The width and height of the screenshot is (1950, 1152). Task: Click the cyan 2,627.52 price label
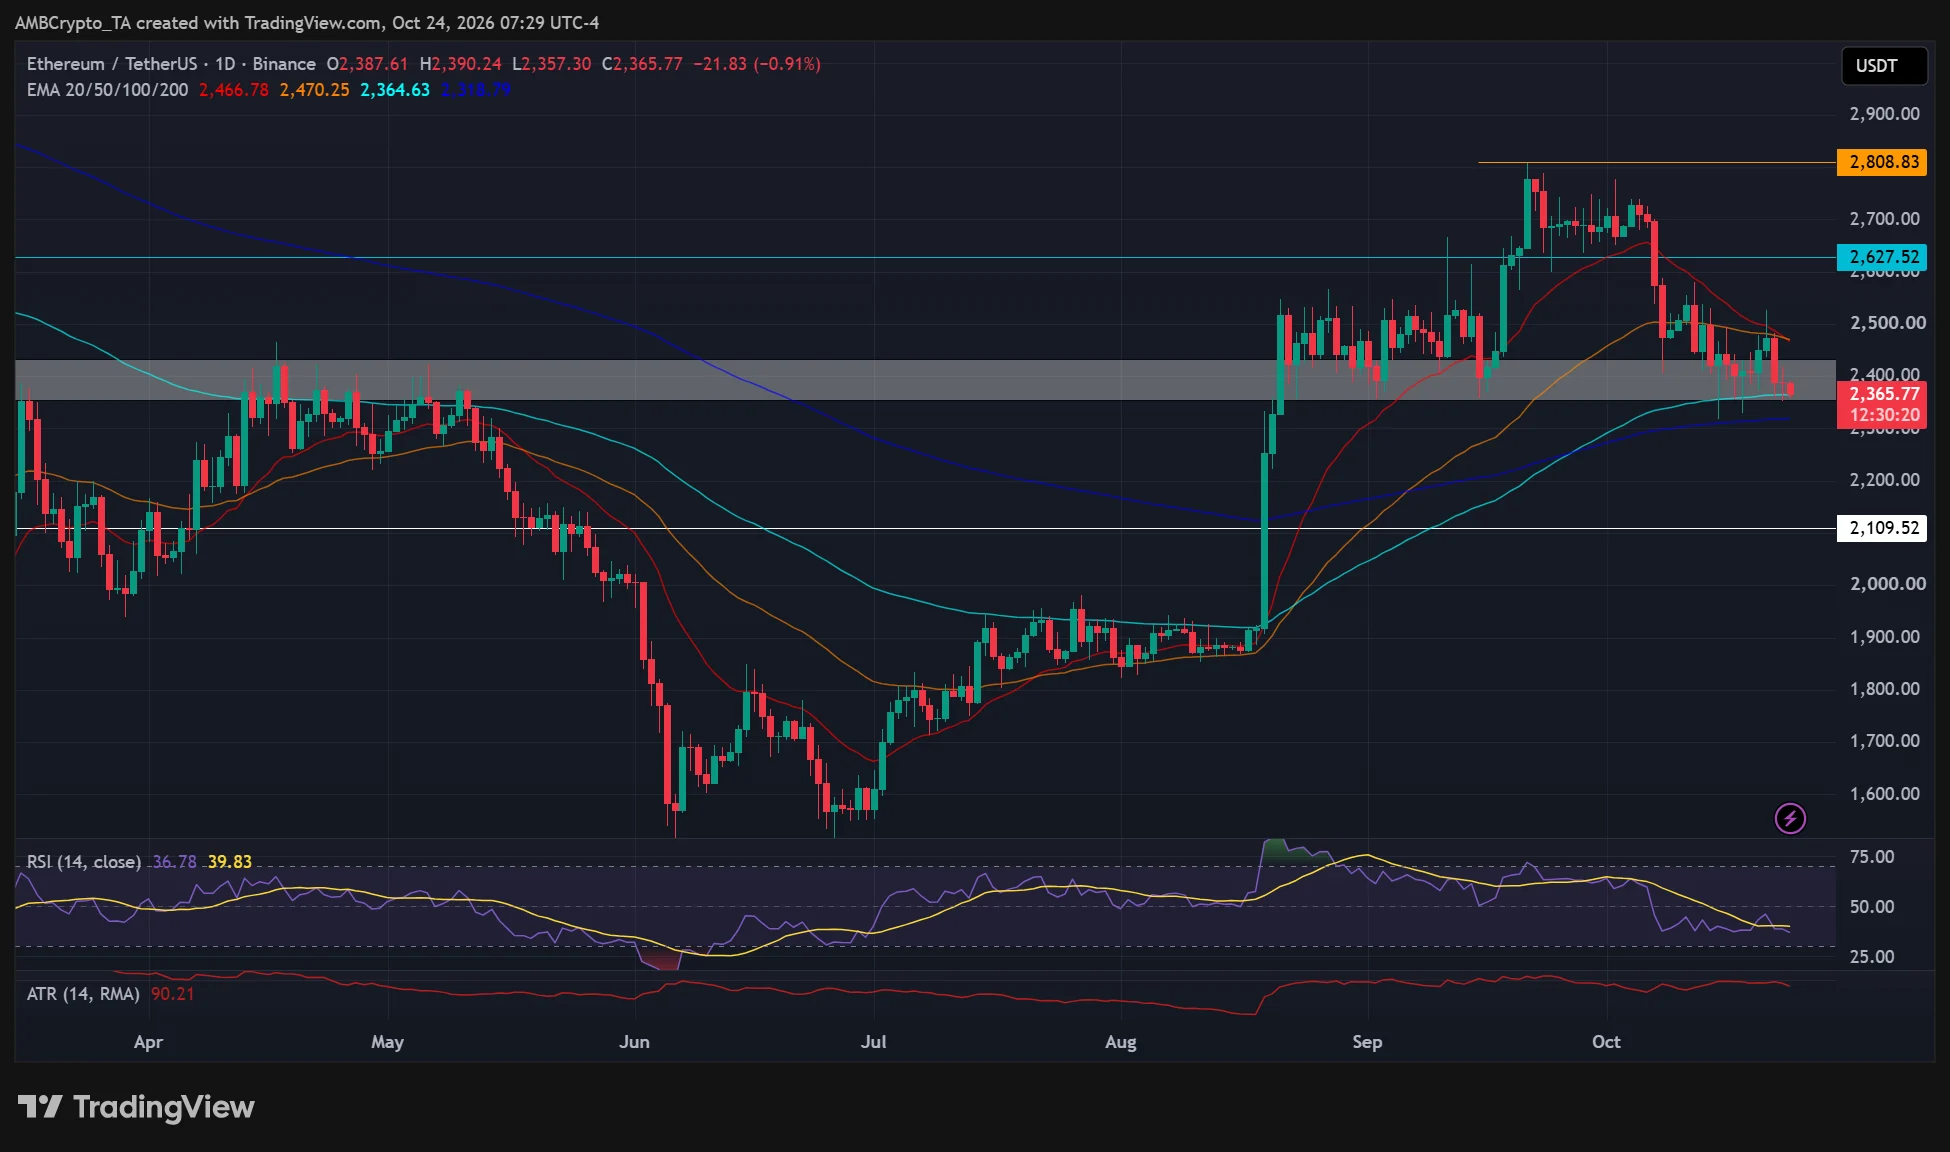(1882, 257)
